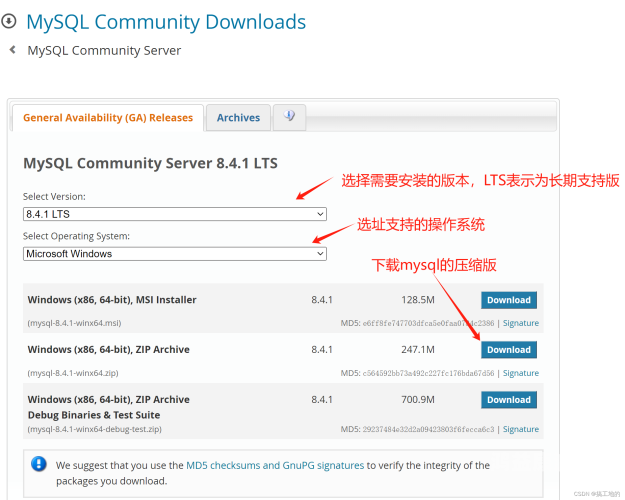Screen dimensions: 625x500
Task: Click the back chevron beside MySQL Community Server
Action: [x=13, y=50]
